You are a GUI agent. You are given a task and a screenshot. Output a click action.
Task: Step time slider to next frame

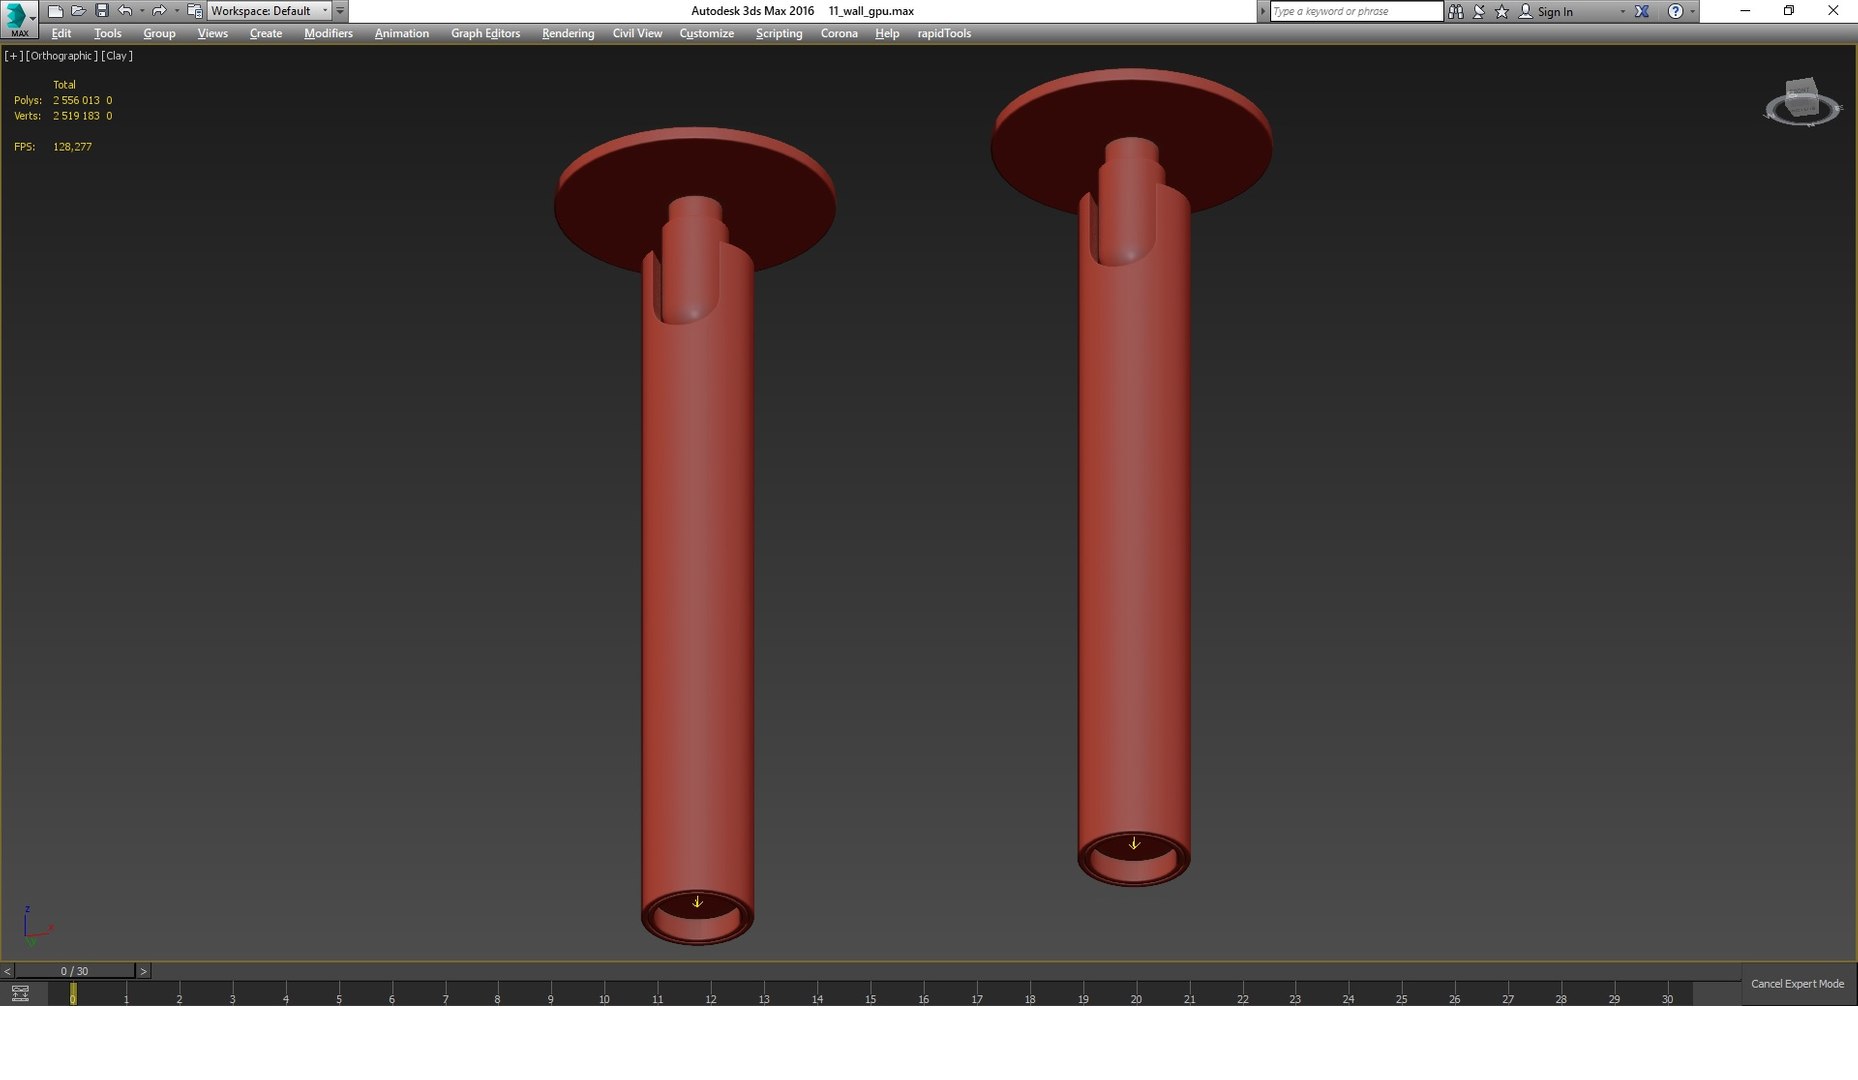point(143,971)
